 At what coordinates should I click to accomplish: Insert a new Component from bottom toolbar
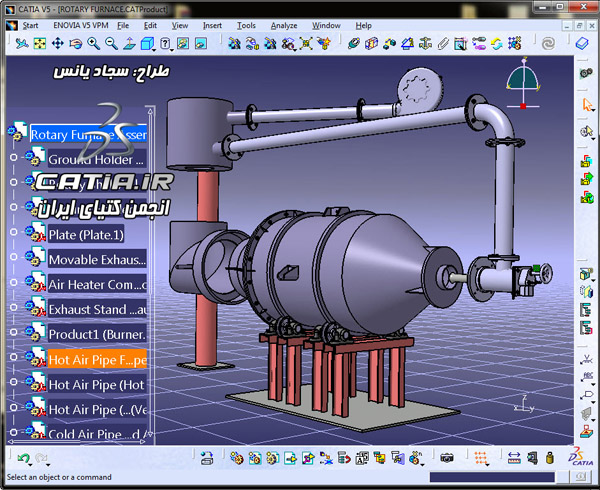(236, 457)
